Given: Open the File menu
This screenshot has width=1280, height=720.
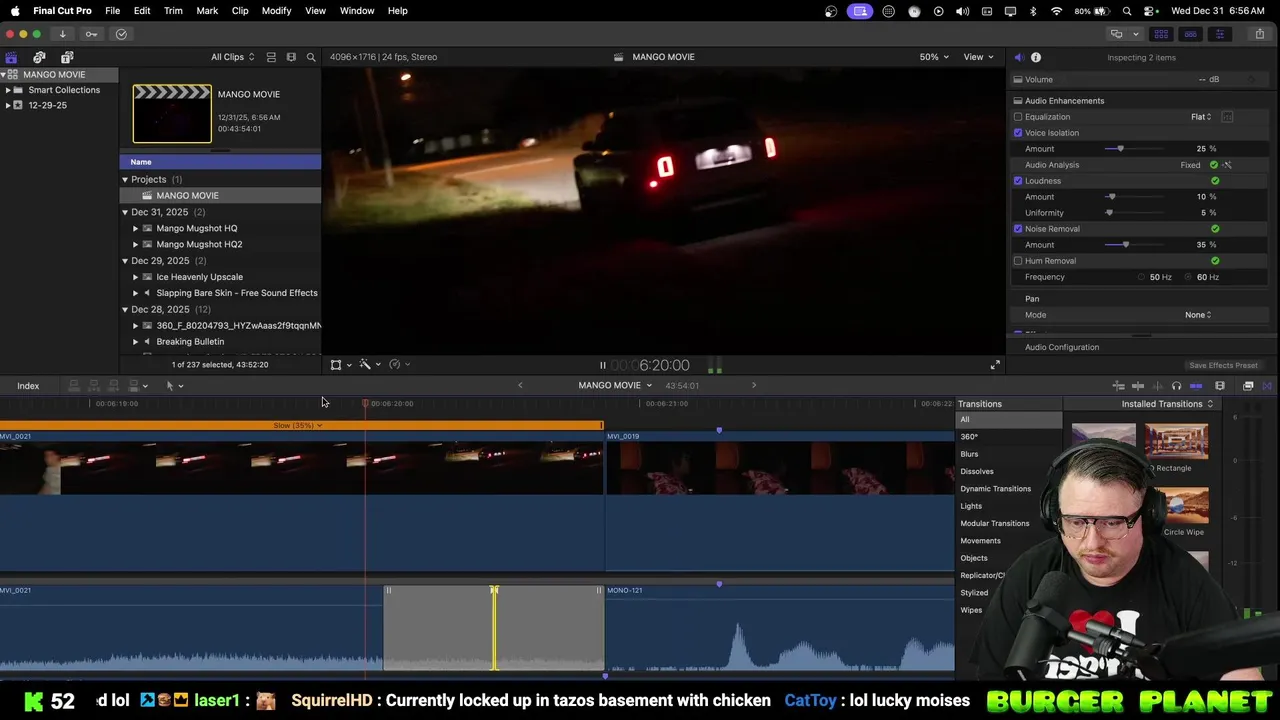Looking at the screenshot, I should click(x=113, y=10).
